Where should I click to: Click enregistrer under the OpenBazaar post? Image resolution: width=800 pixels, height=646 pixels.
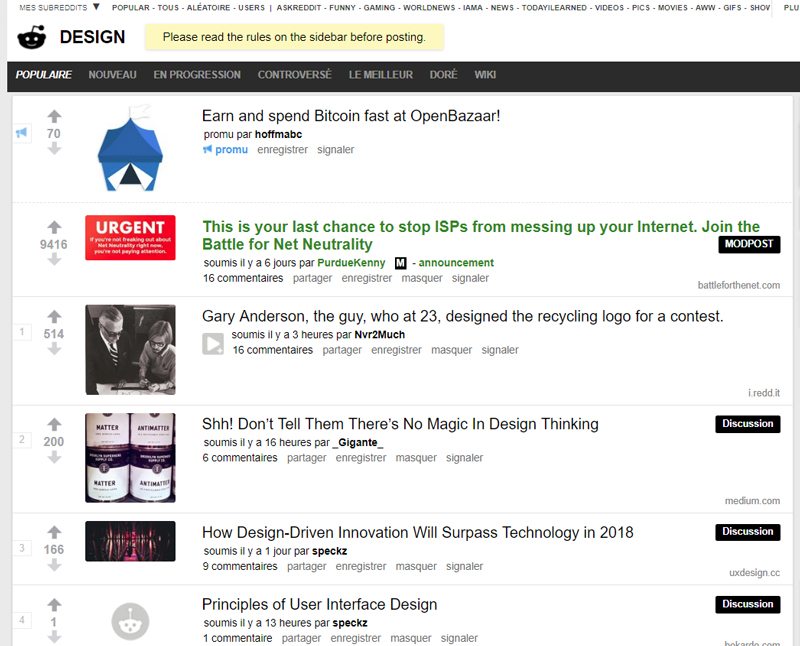point(283,150)
